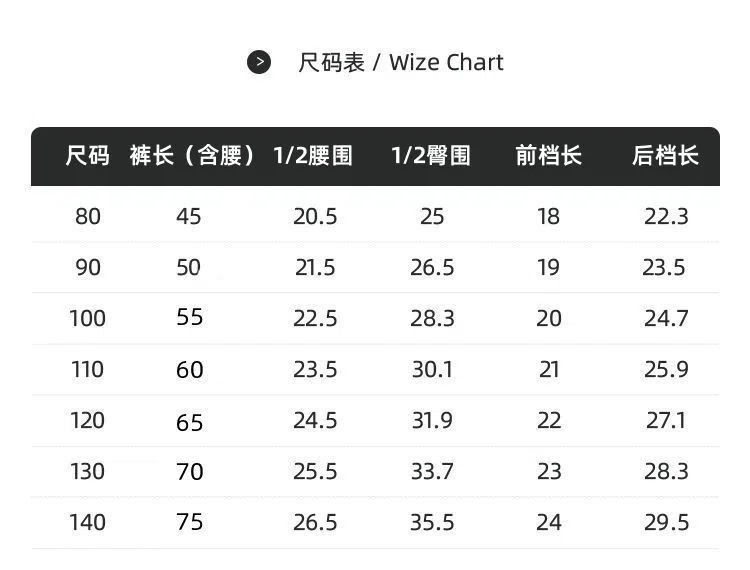The height and width of the screenshot is (570, 750).
Task: Click pants length value 70
Action: click(189, 471)
